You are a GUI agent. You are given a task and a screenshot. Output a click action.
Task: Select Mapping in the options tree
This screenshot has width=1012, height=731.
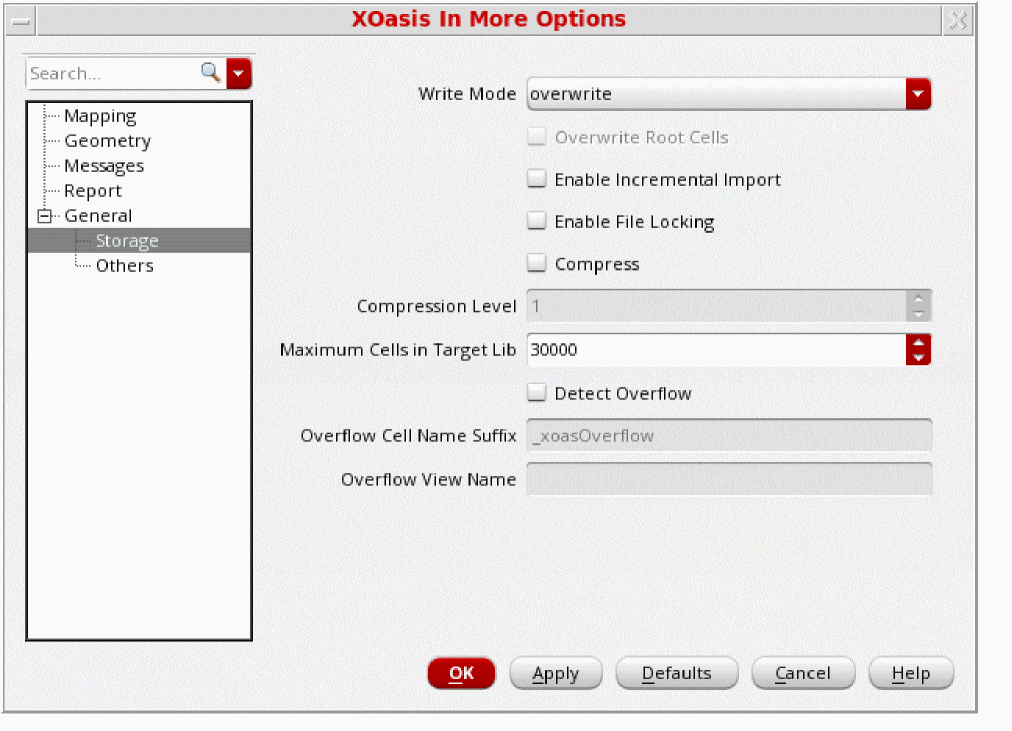point(100,116)
